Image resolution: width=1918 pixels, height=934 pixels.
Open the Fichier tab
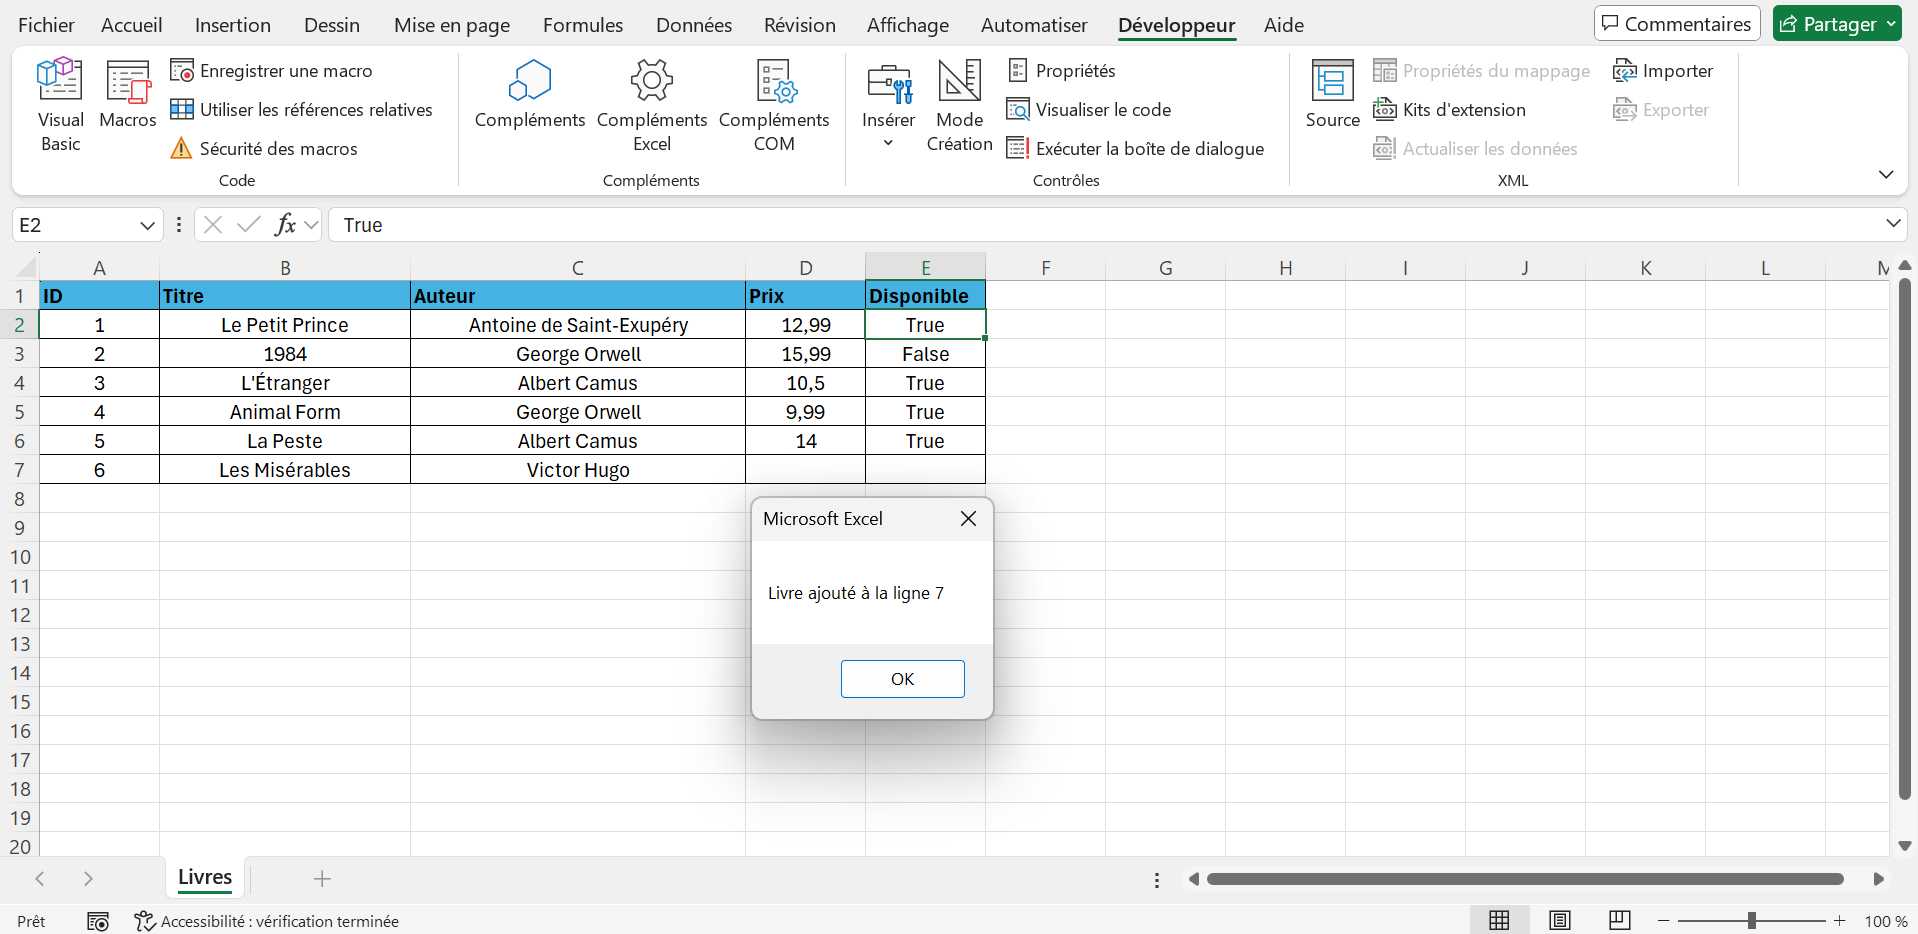pyautogui.click(x=46, y=25)
